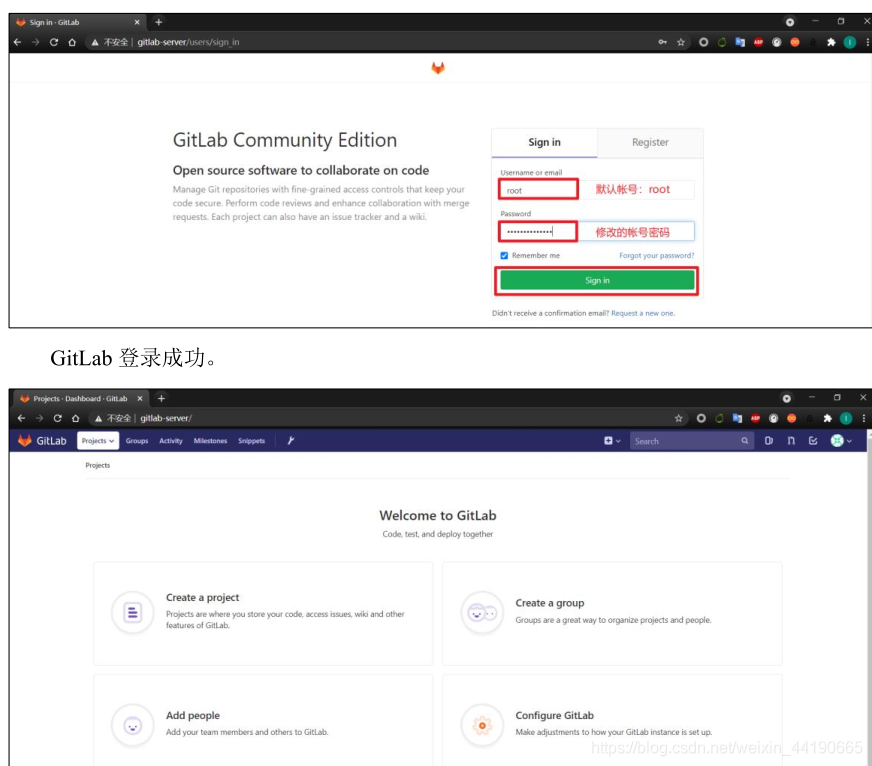Select the Sign in tab
The image size is (872, 766).
[544, 142]
